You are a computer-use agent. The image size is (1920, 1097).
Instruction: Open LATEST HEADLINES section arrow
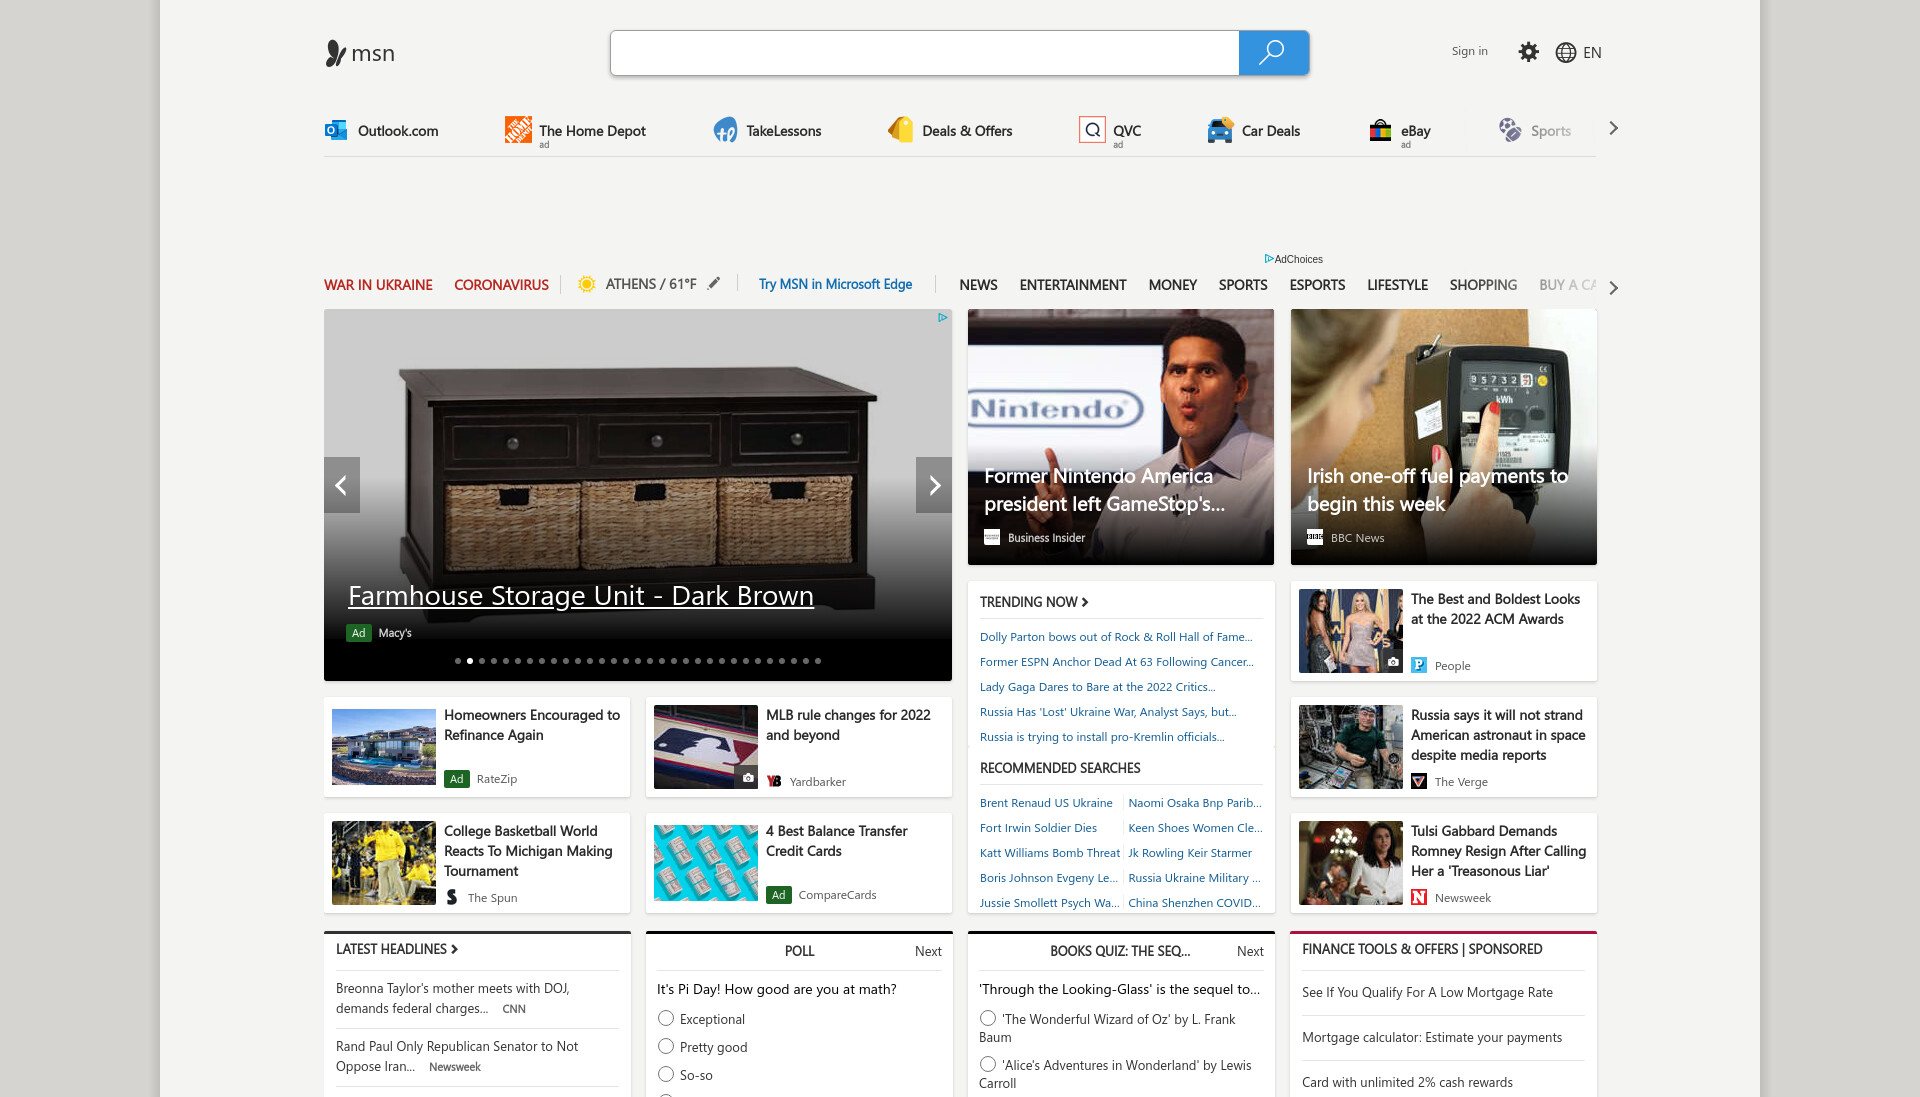click(x=454, y=949)
